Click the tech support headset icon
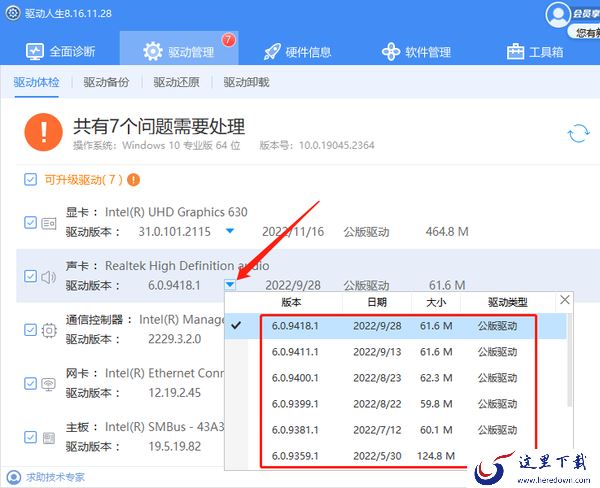600x488 pixels. point(14,477)
